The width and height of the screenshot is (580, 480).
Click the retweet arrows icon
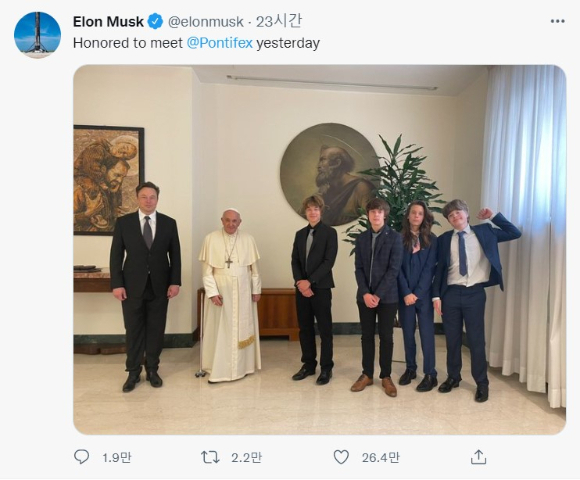click(210, 457)
